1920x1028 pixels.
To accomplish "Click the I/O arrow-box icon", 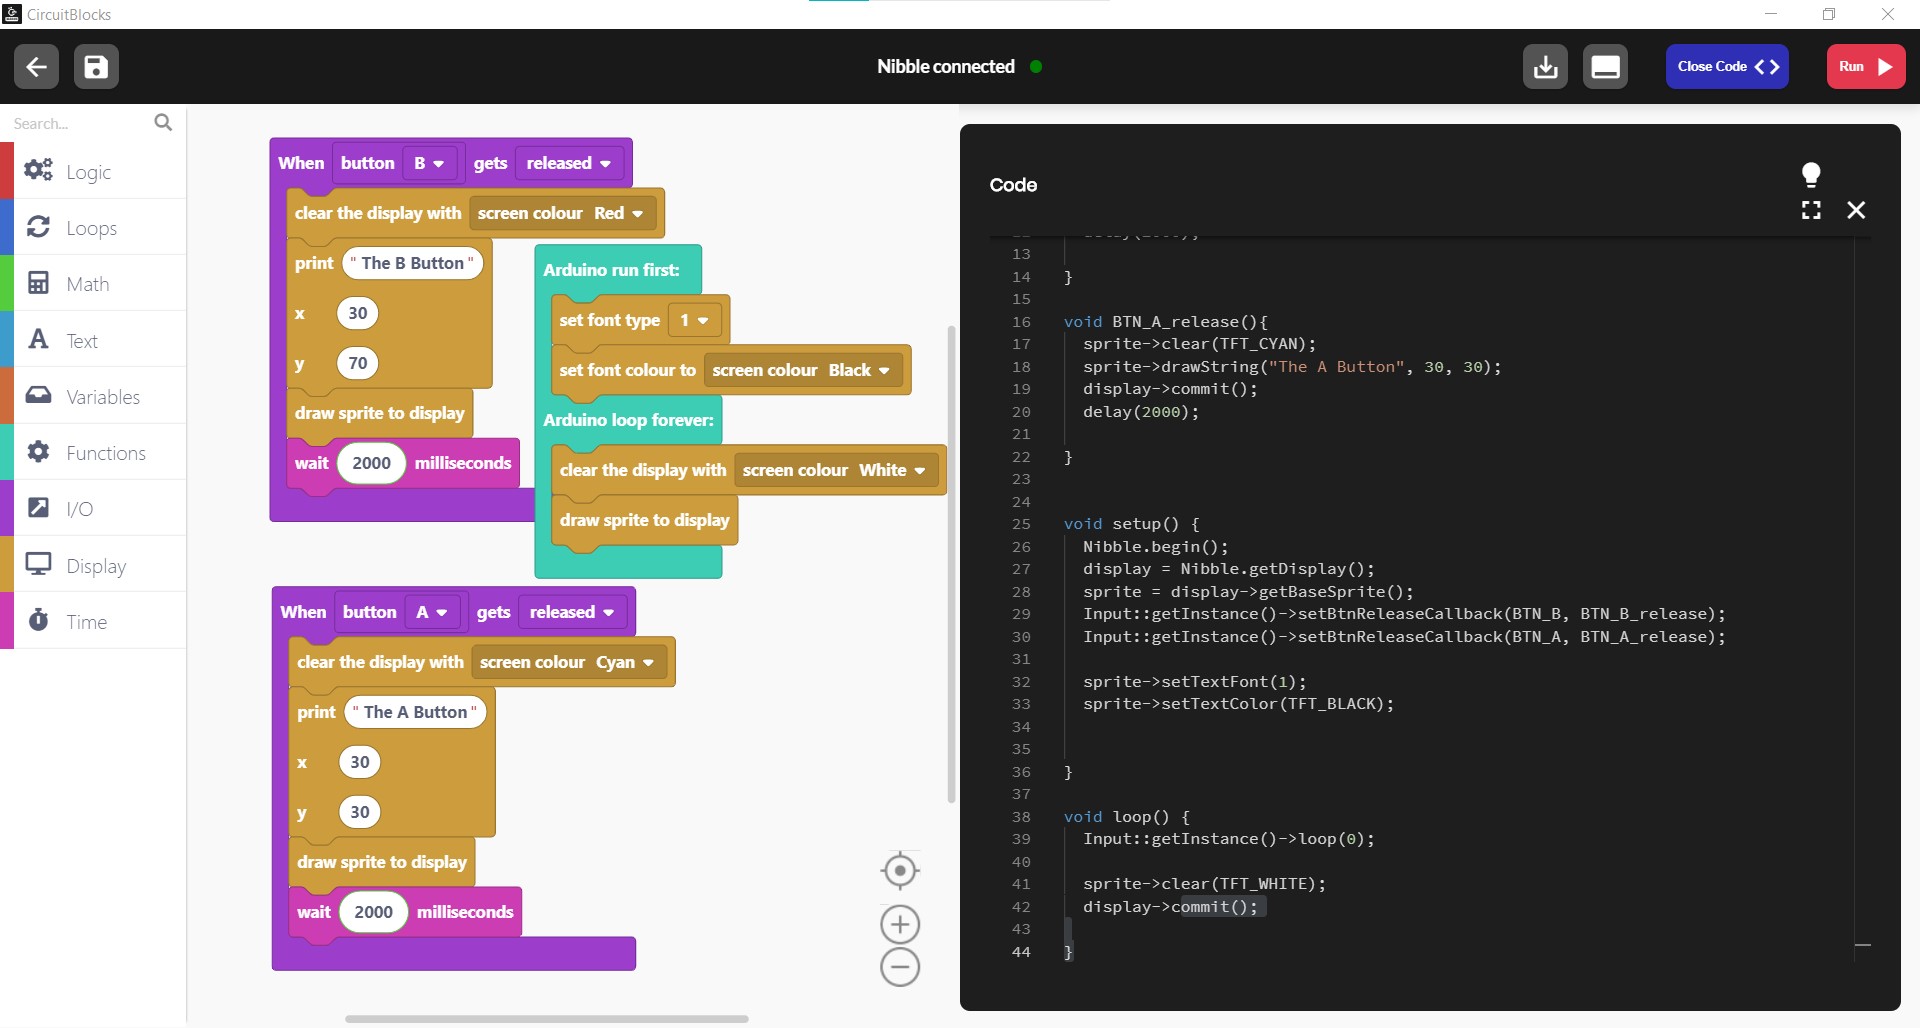I will click(x=38, y=507).
